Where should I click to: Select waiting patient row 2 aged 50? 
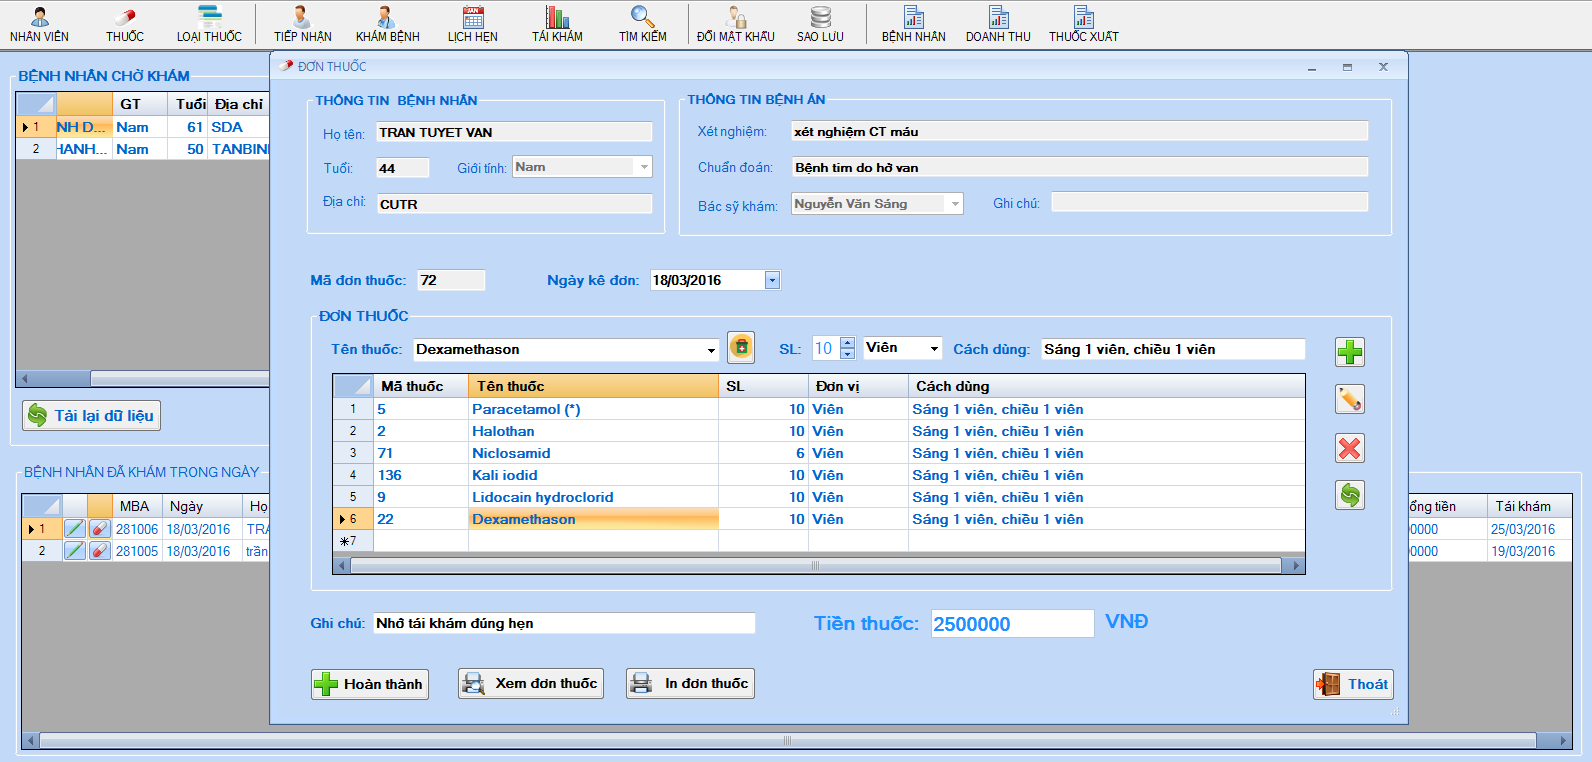pos(143,149)
